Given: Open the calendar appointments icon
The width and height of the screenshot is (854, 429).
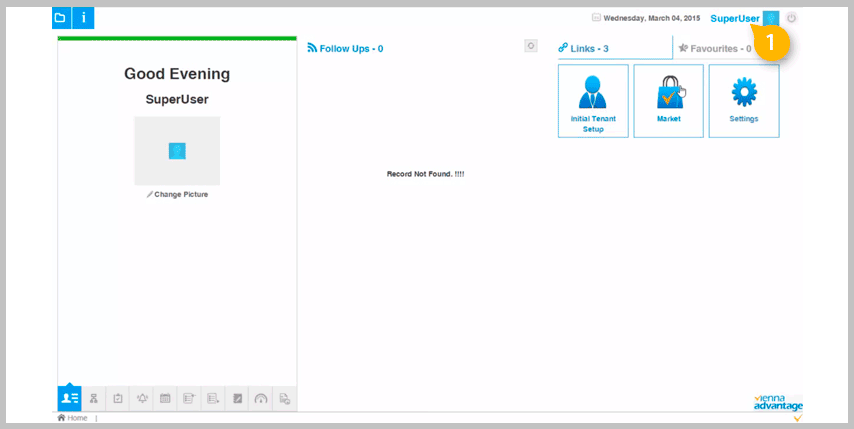Looking at the screenshot, I should point(165,399).
